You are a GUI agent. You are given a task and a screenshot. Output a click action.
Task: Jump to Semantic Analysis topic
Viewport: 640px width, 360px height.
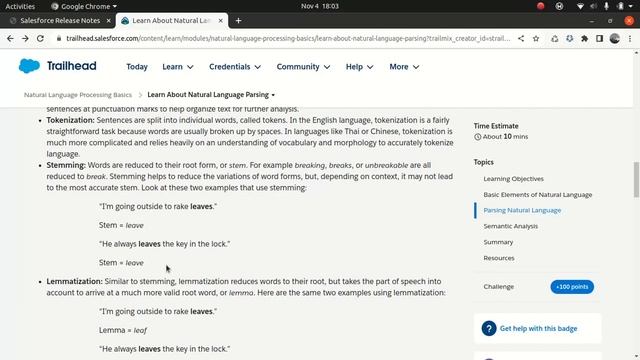point(511,226)
